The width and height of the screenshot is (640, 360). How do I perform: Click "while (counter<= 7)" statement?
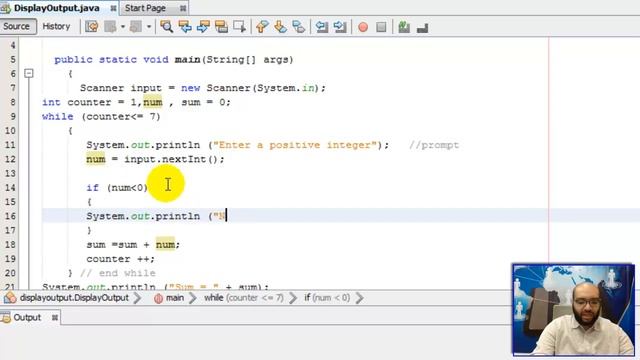point(101,116)
